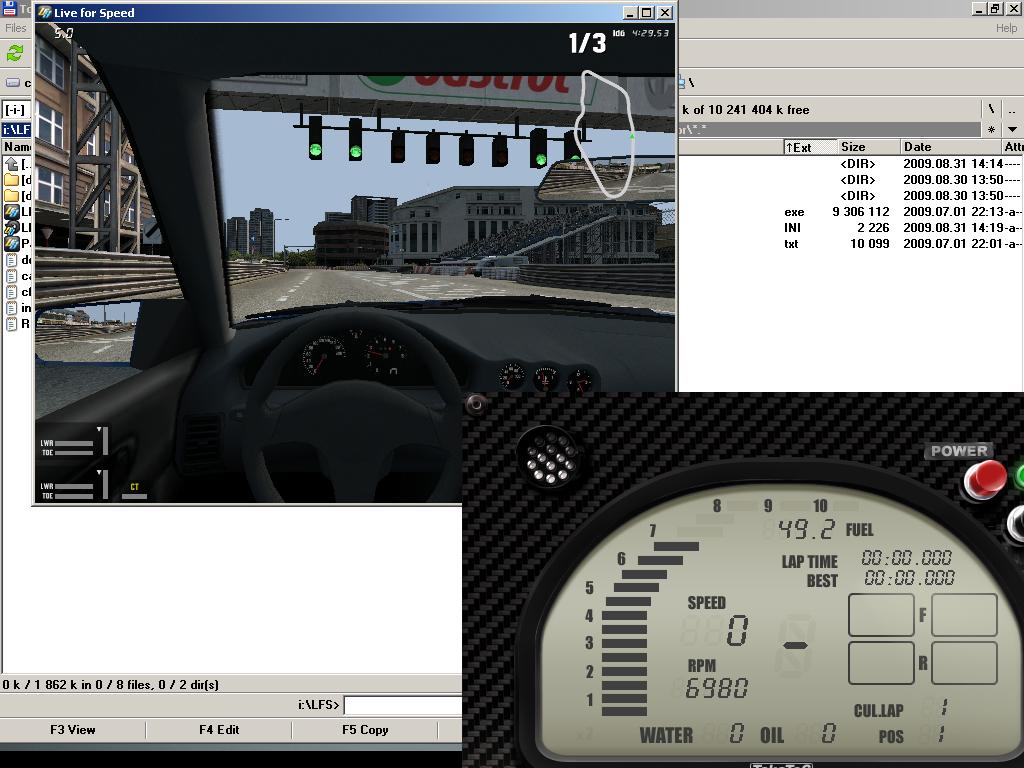Click the root directory backslash button
1024x768 pixels.
tap(991, 109)
